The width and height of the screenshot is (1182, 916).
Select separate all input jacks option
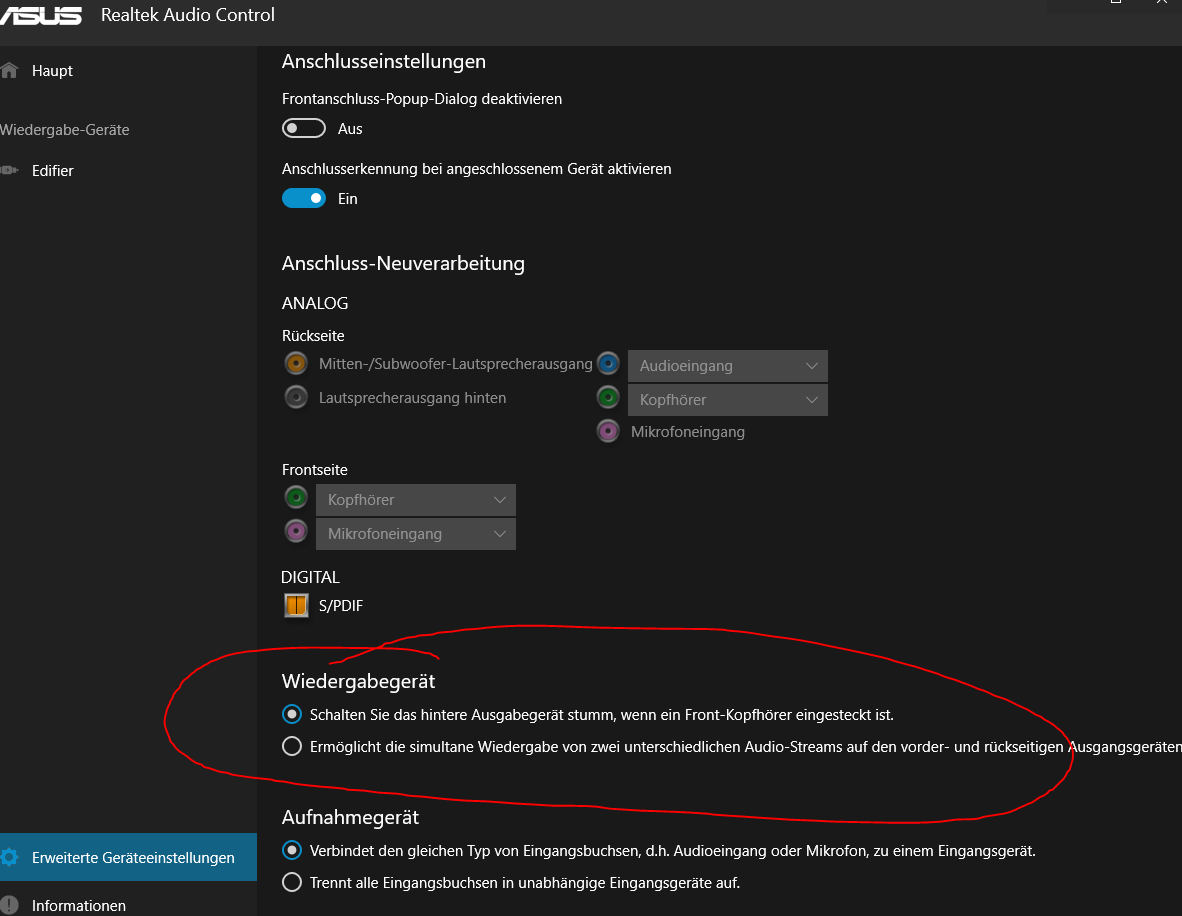point(292,882)
